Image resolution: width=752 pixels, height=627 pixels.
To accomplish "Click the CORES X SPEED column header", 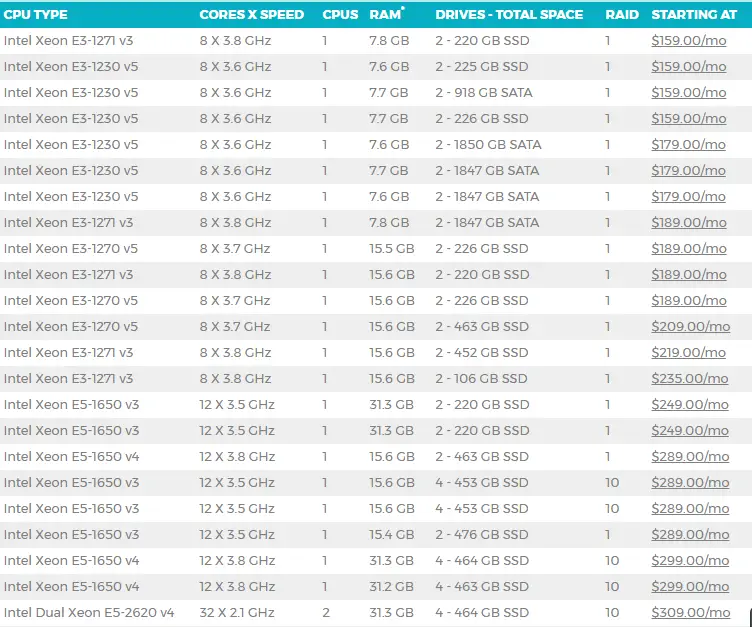I will point(252,14).
